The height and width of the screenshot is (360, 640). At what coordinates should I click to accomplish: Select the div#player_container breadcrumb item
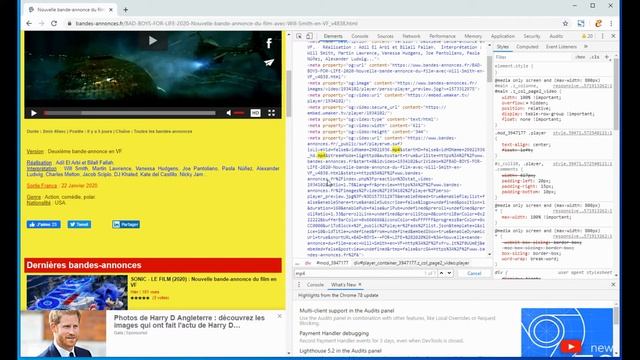411,263
